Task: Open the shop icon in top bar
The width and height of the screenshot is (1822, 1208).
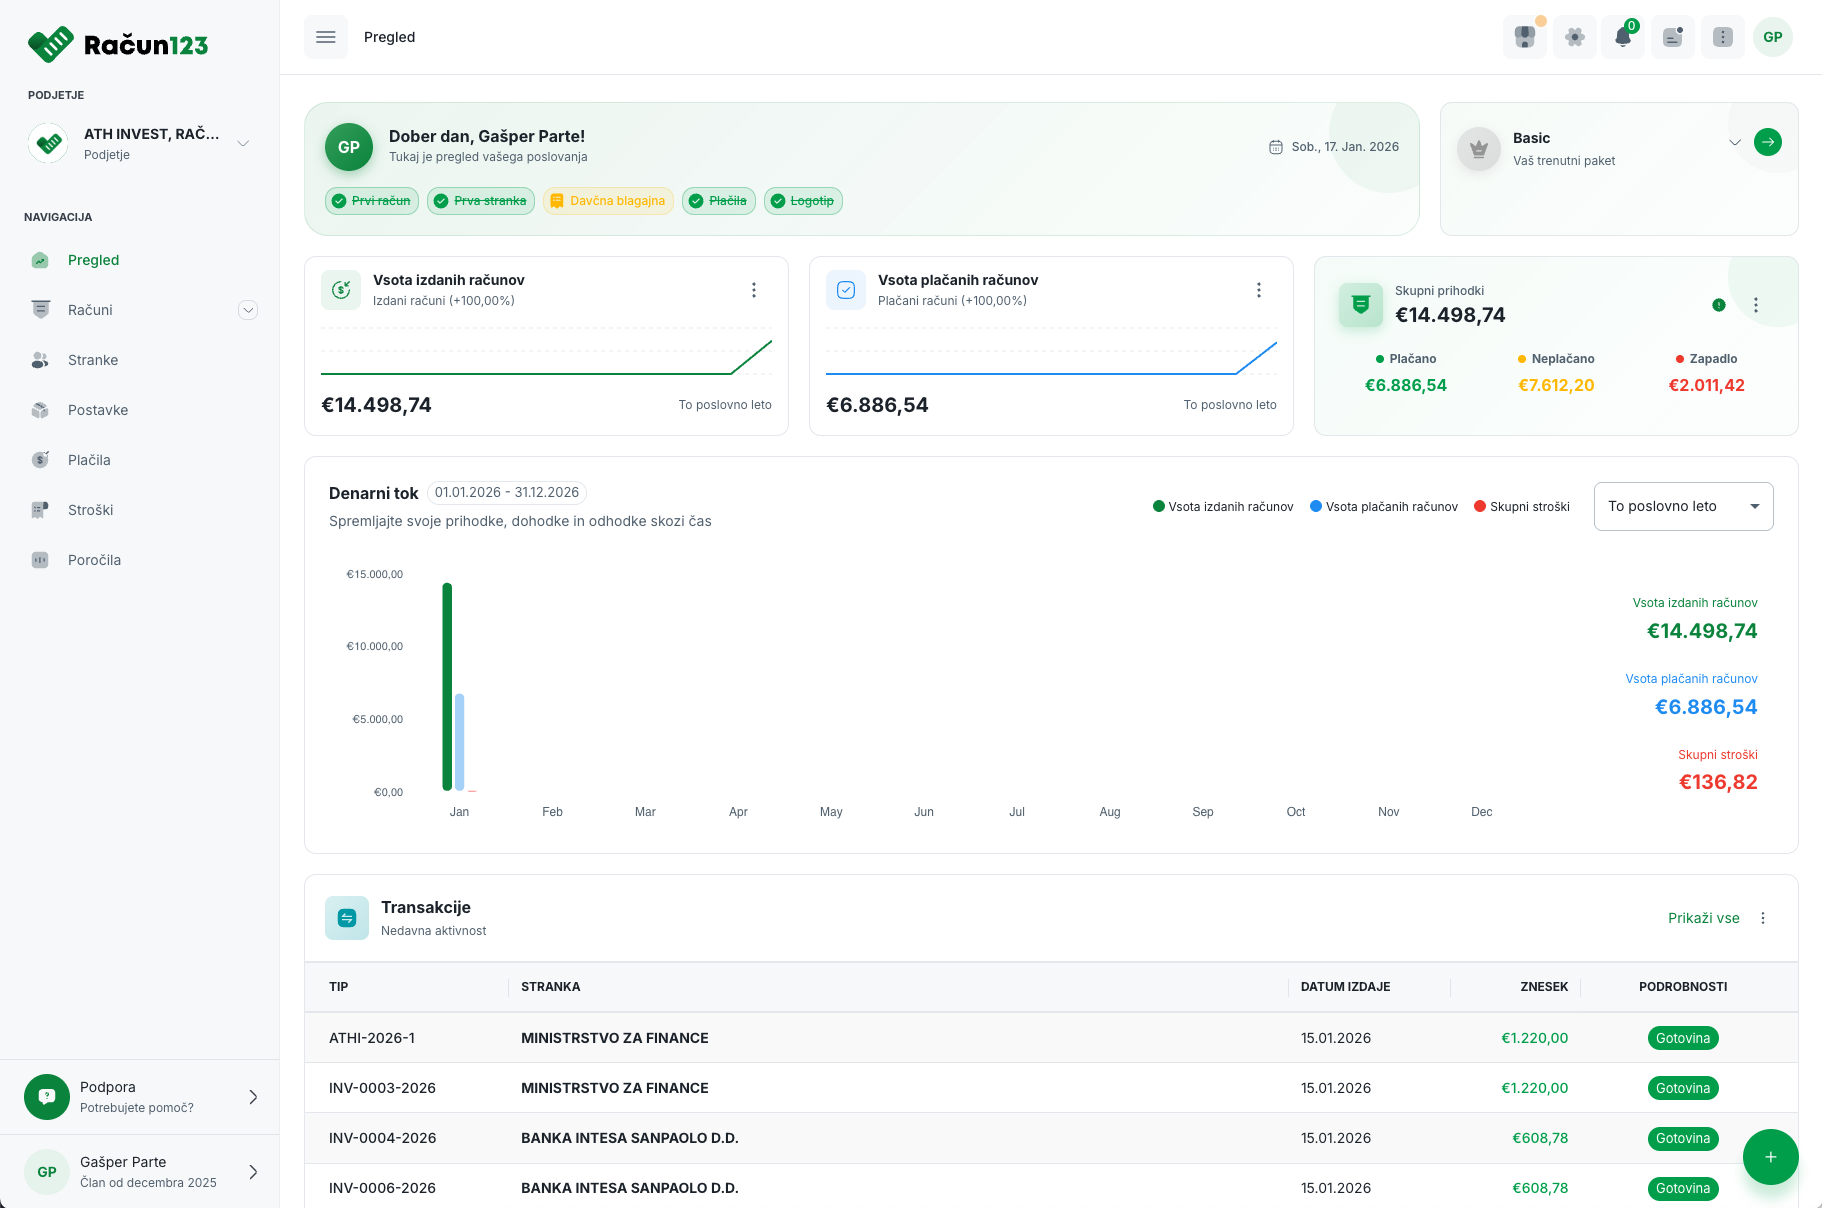Action: pyautogui.click(x=1524, y=37)
